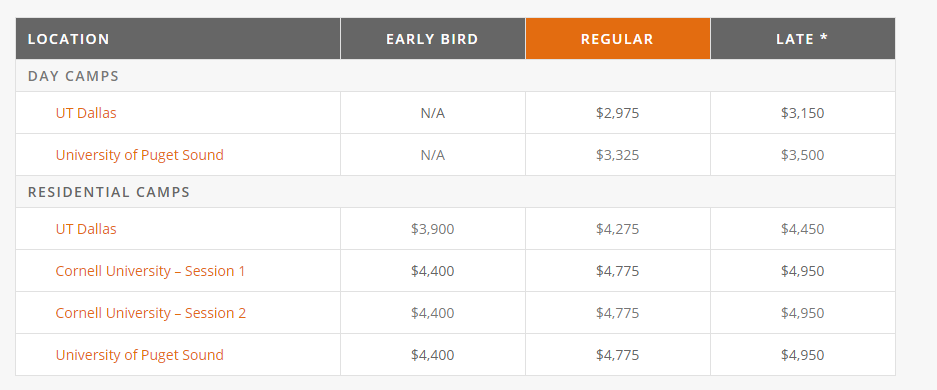The image size is (937, 390).
Task: Open Cornell University – Session 2 link
Action: pos(151,312)
